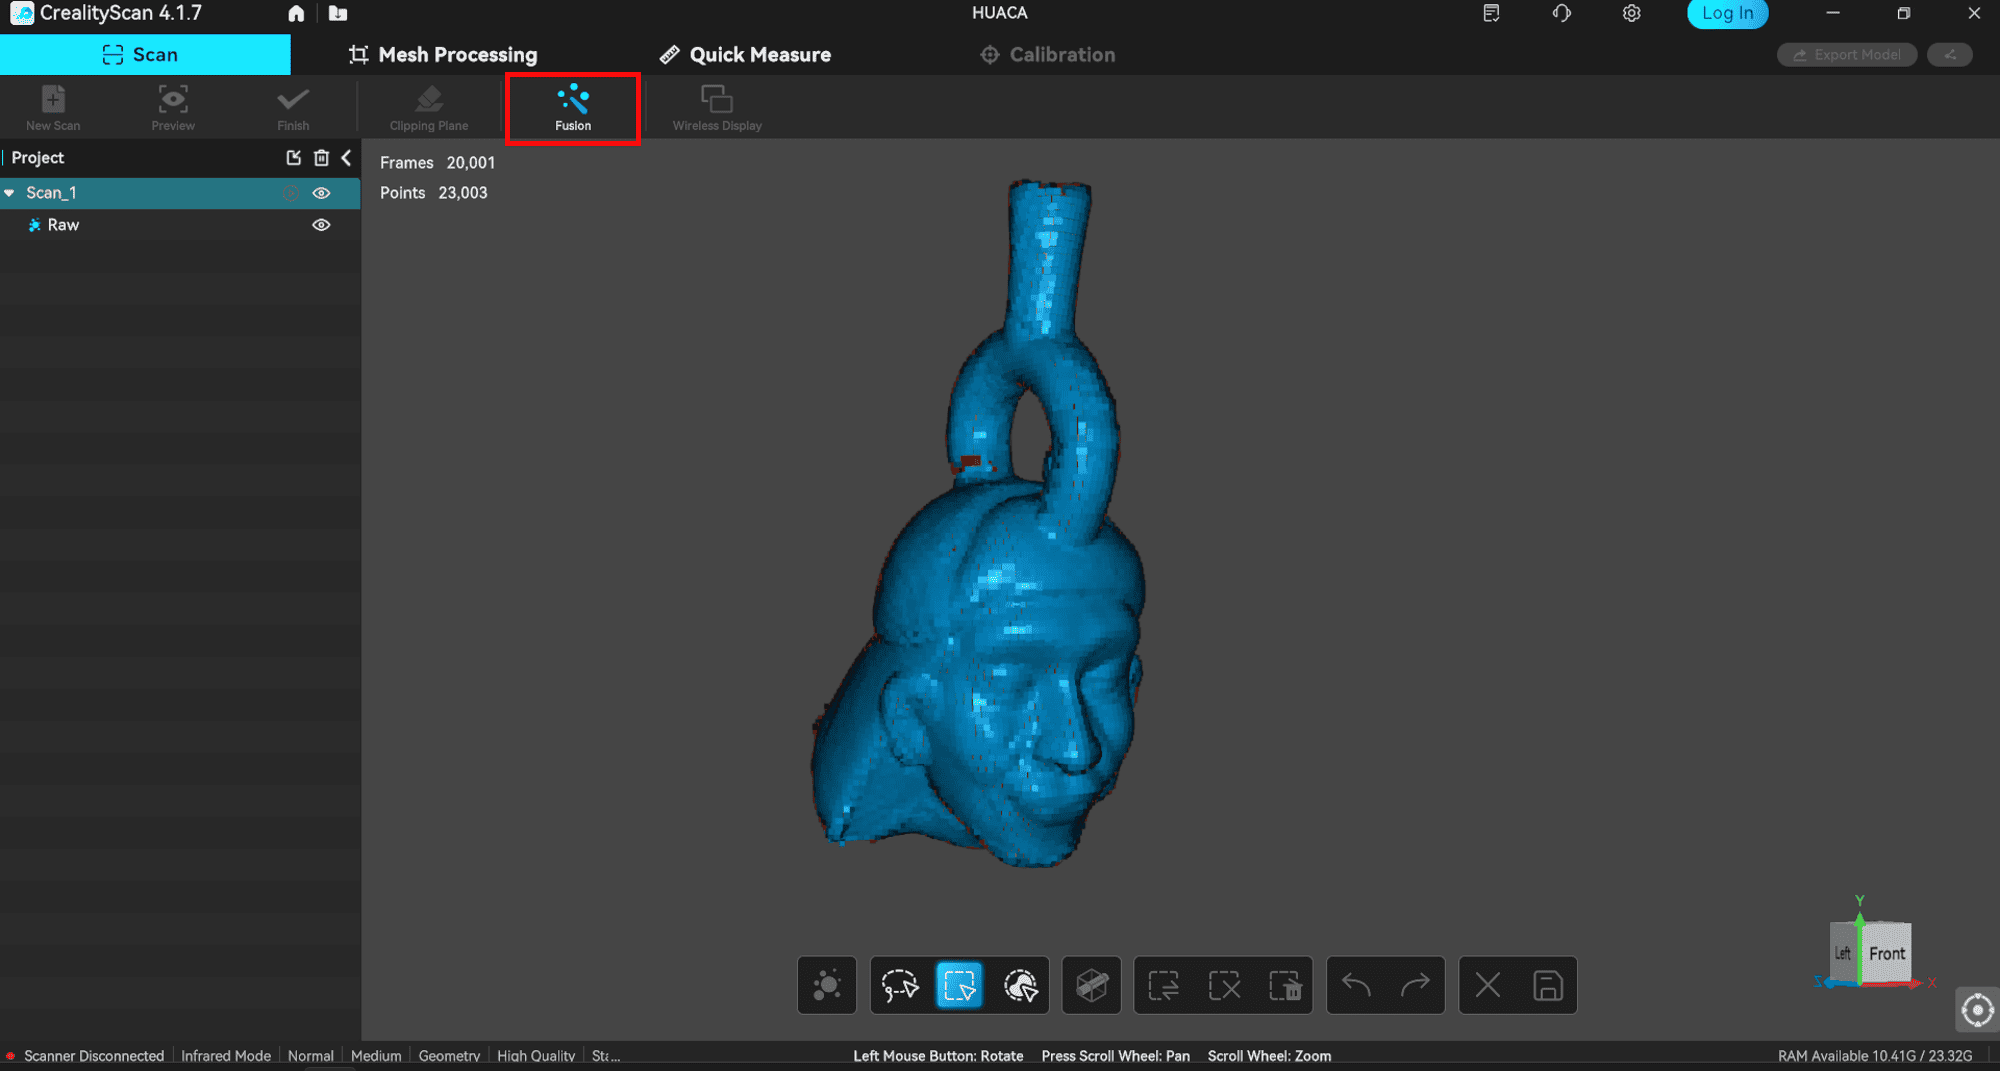Open the settings gear
This screenshot has height=1071, width=2000.
1631,14
